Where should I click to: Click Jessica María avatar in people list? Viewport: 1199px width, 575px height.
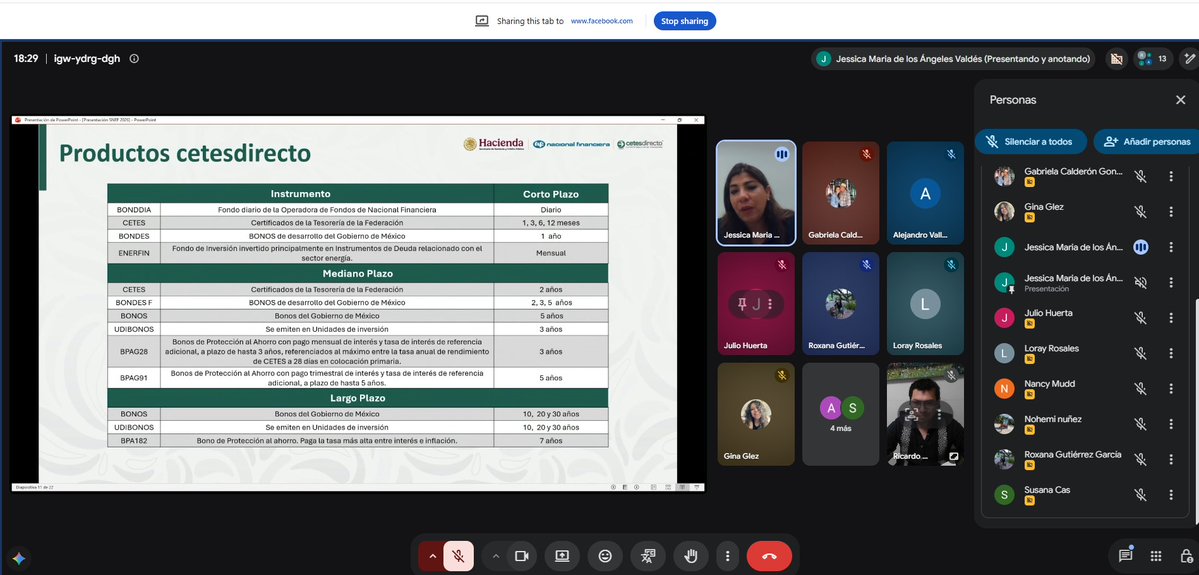[1004, 247]
